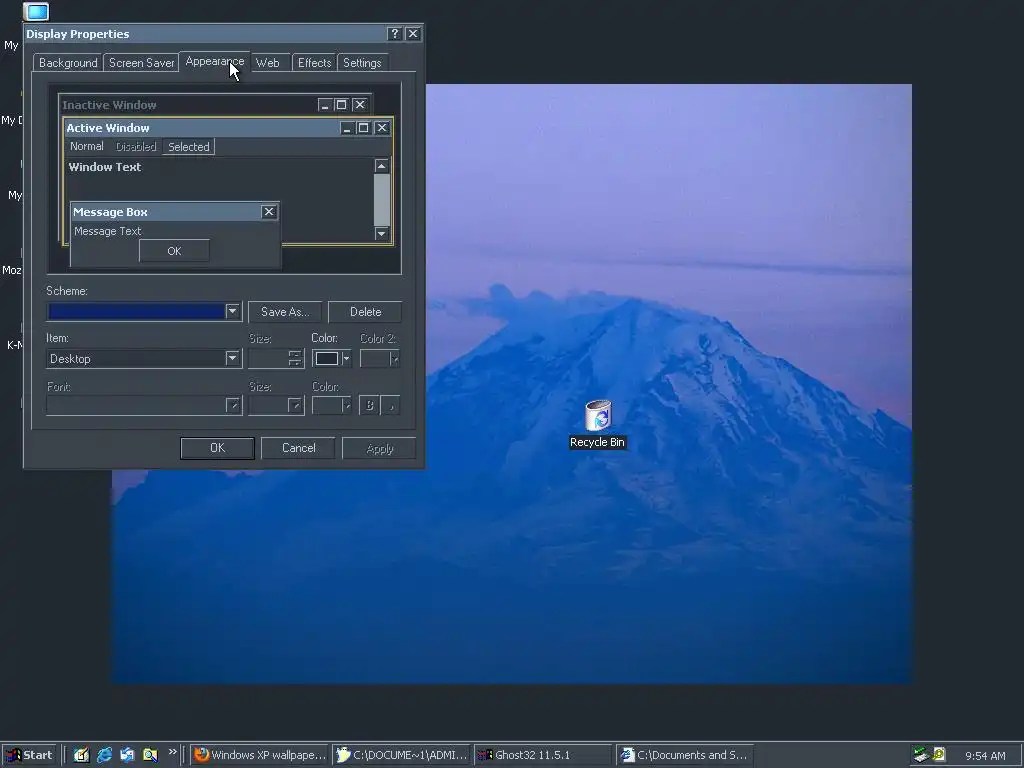Viewport: 1024px width, 768px height.
Task: Click Selected menu item in preview
Action: point(189,147)
